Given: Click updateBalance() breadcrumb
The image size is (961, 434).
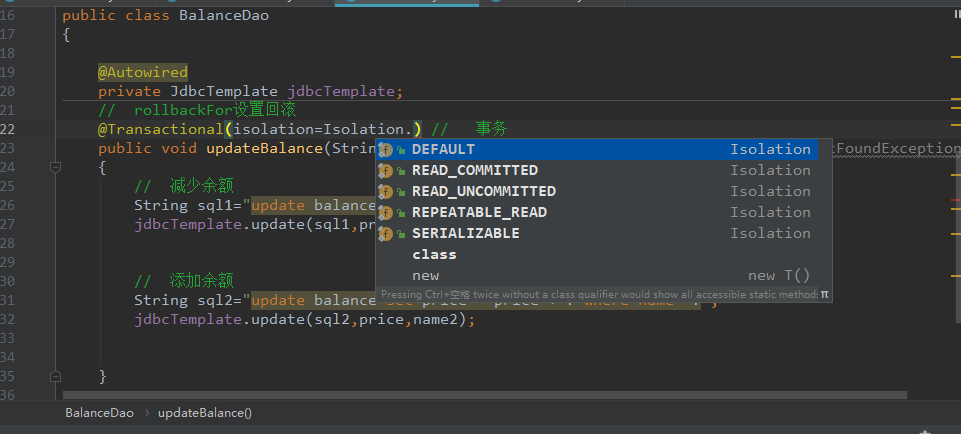Looking at the screenshot, I should pos(205,413).
